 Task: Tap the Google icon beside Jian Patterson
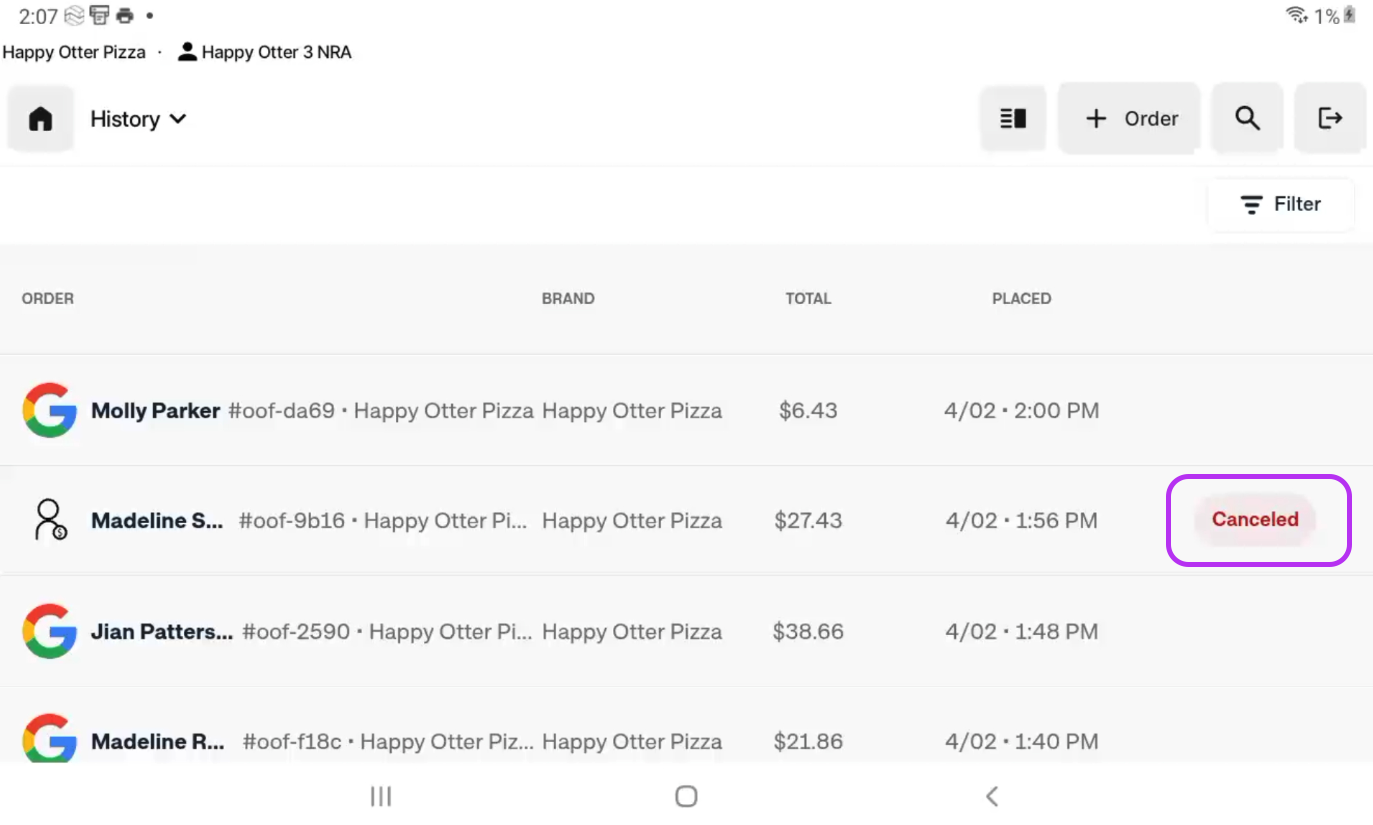tap(50, 631)
